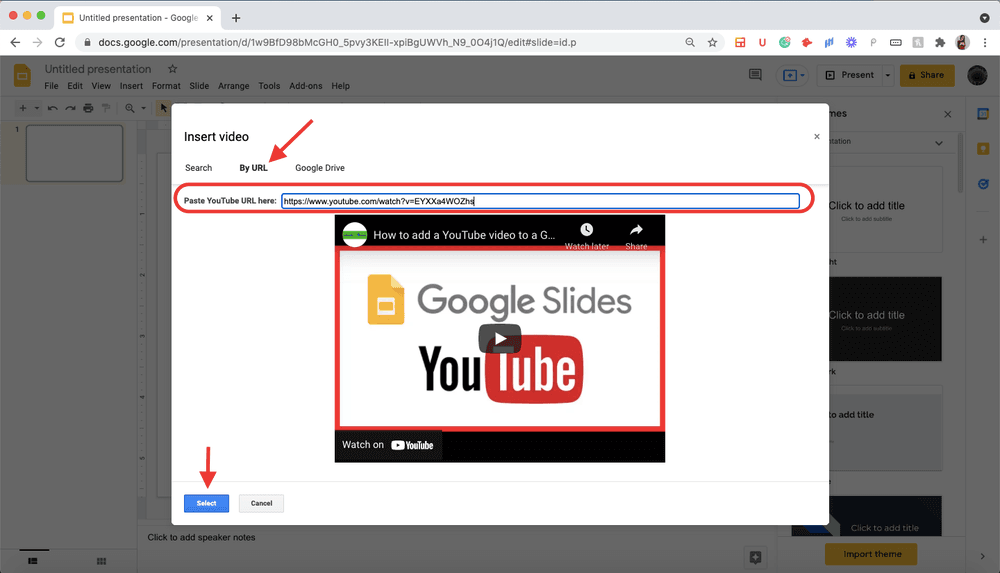This screenshot has width=1000, height=573.
Task: Open the Tasks side panel icon
Action: point(983,184)
